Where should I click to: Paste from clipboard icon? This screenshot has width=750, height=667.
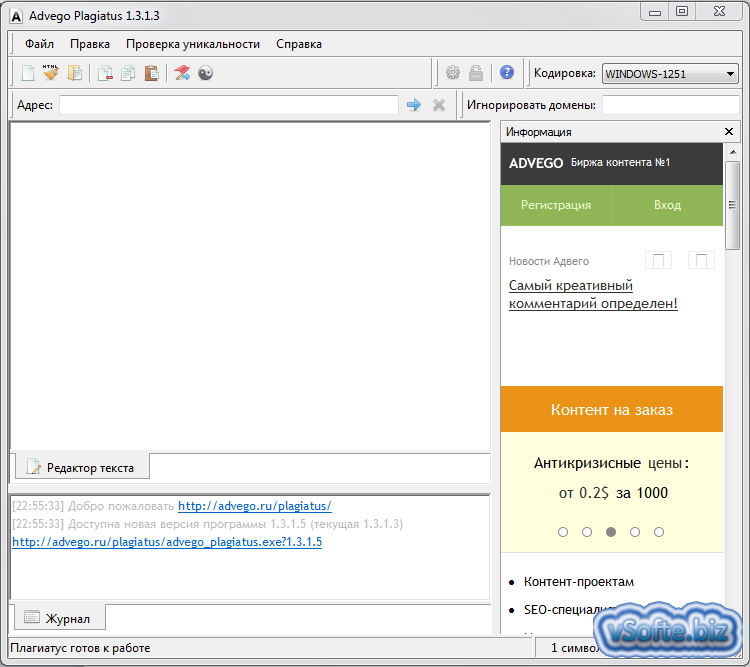click(x=152, y=73)
